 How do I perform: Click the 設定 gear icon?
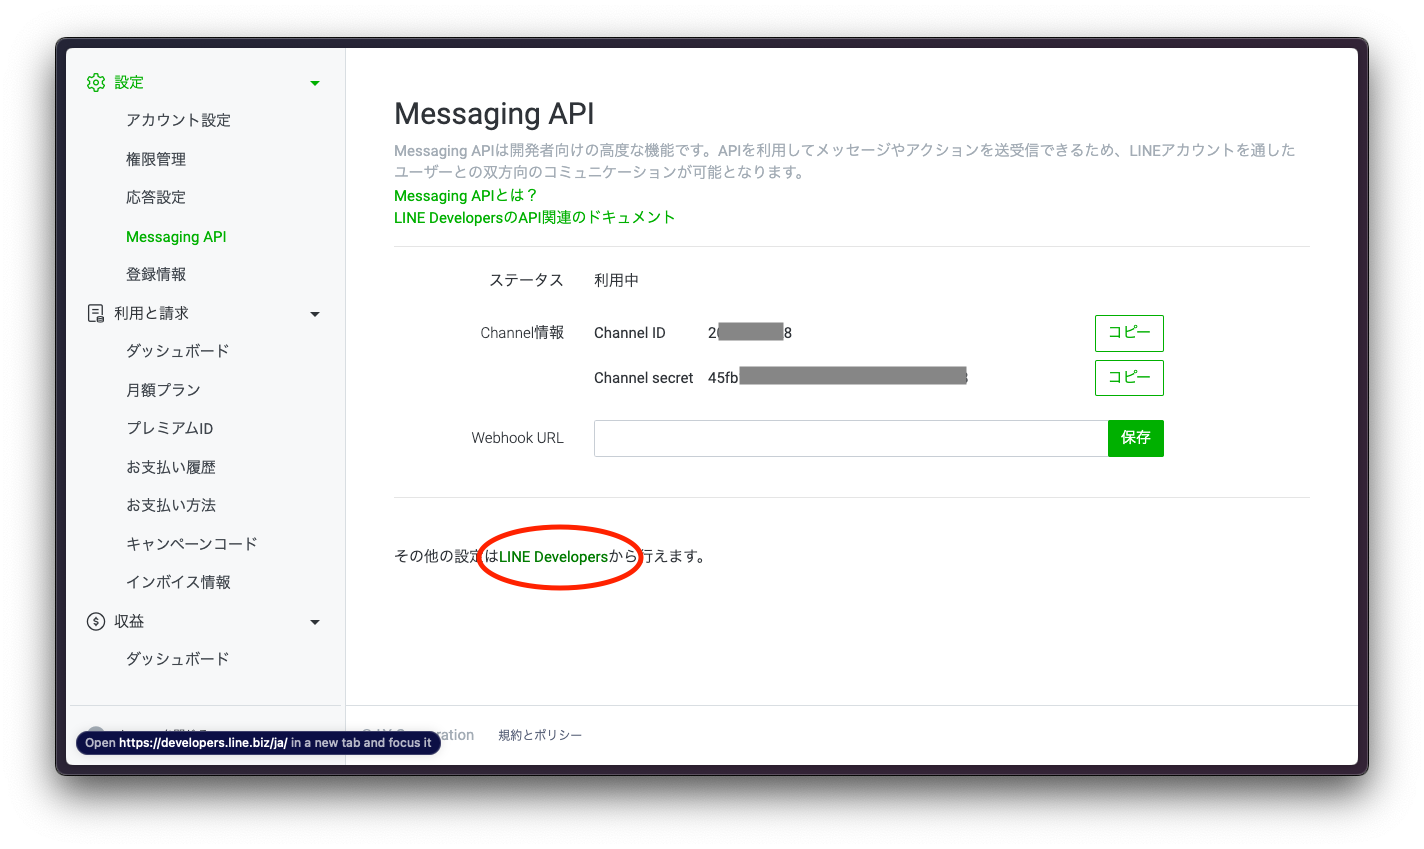[x=96, y=82]
